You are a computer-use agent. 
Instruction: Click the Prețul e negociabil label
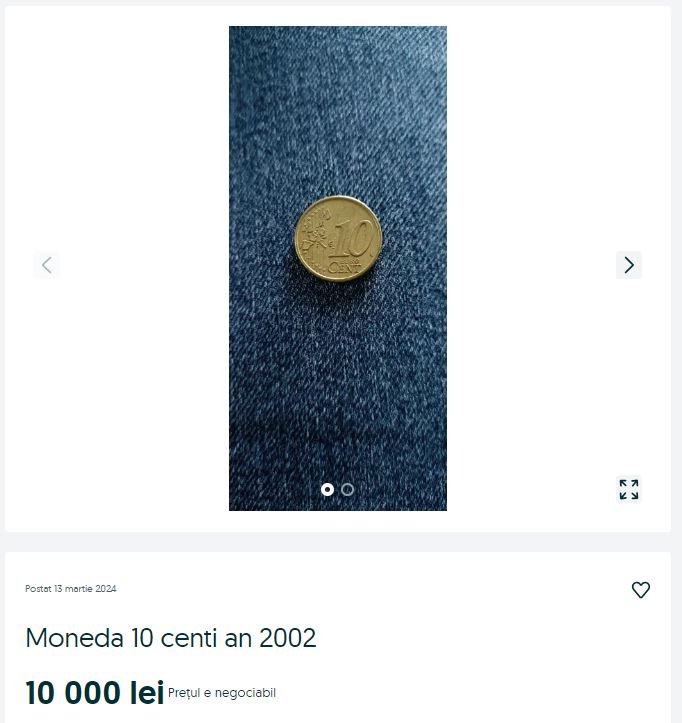point(222,693)
